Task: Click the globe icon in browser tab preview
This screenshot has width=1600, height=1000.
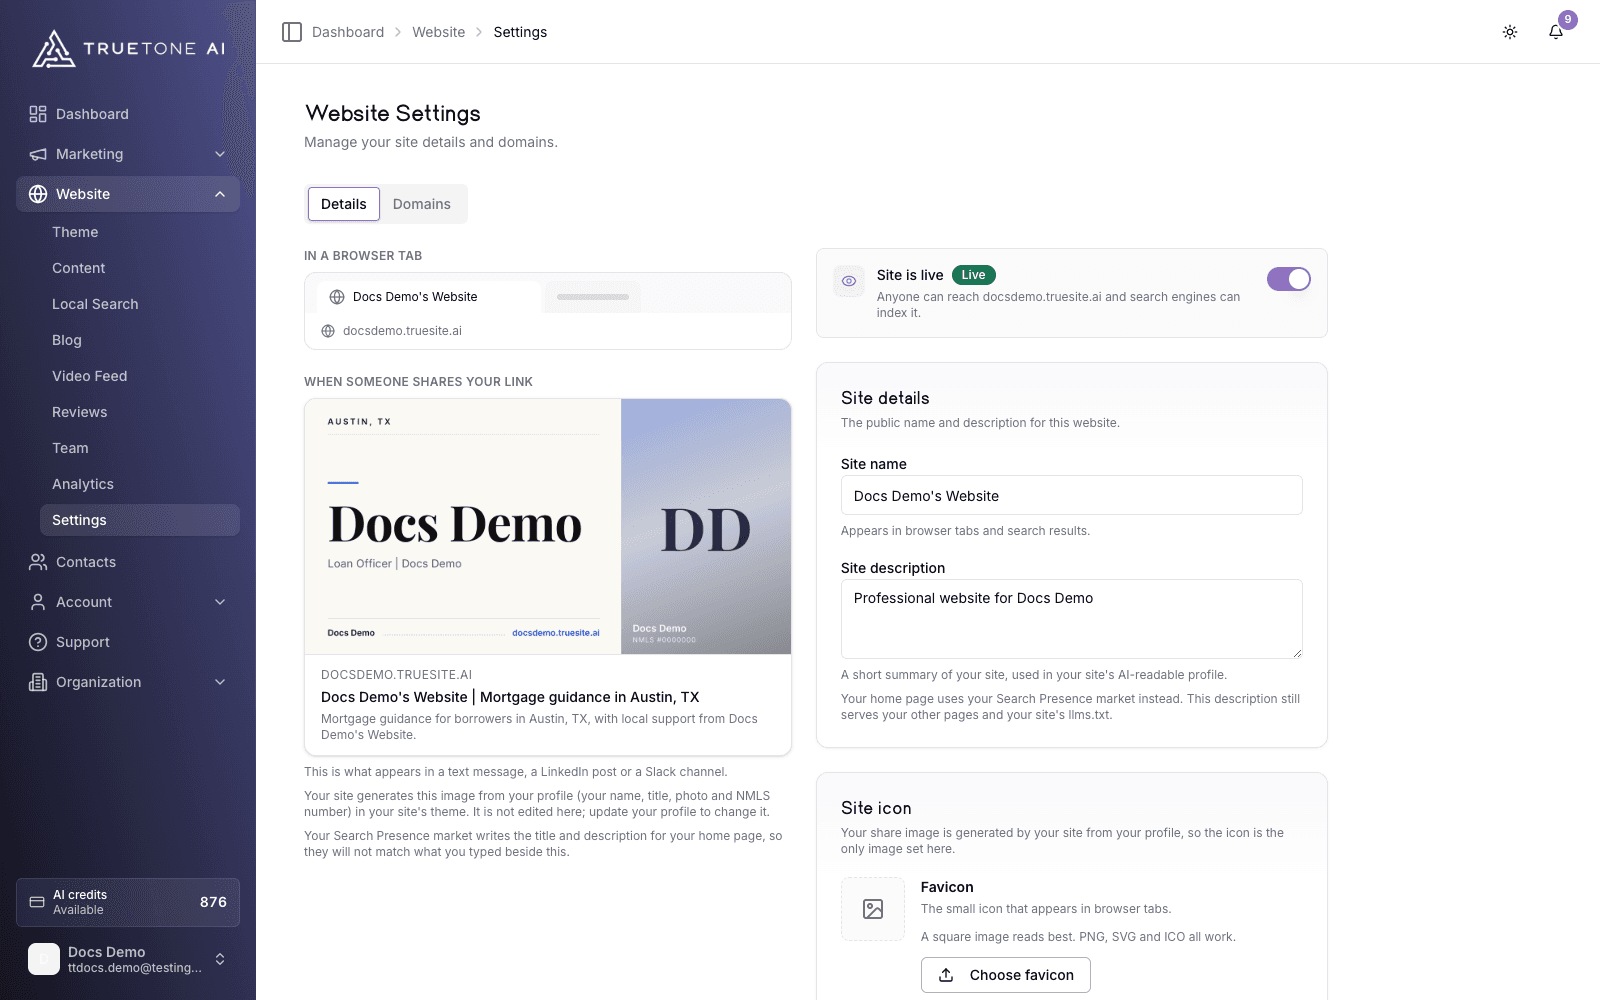Action: coord(337,297)
